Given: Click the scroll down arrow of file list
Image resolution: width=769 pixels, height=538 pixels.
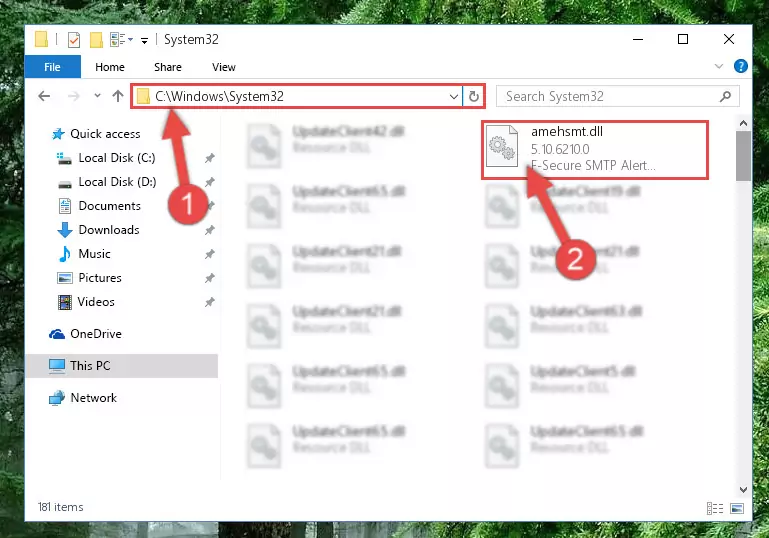Looking at the screenshot, I should [743, 489].
